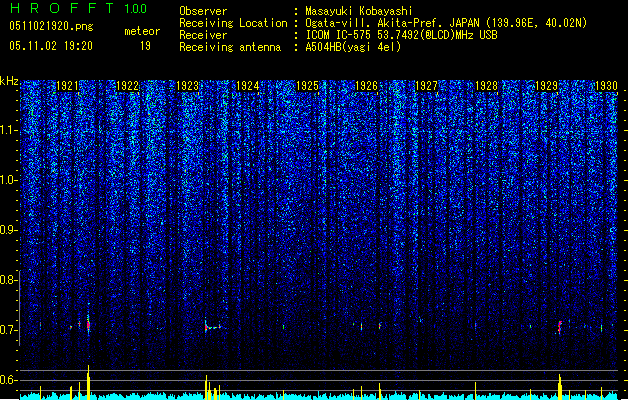Click the meteor count value 19
The height and width of the screenshot is (400, 629).
145,46
